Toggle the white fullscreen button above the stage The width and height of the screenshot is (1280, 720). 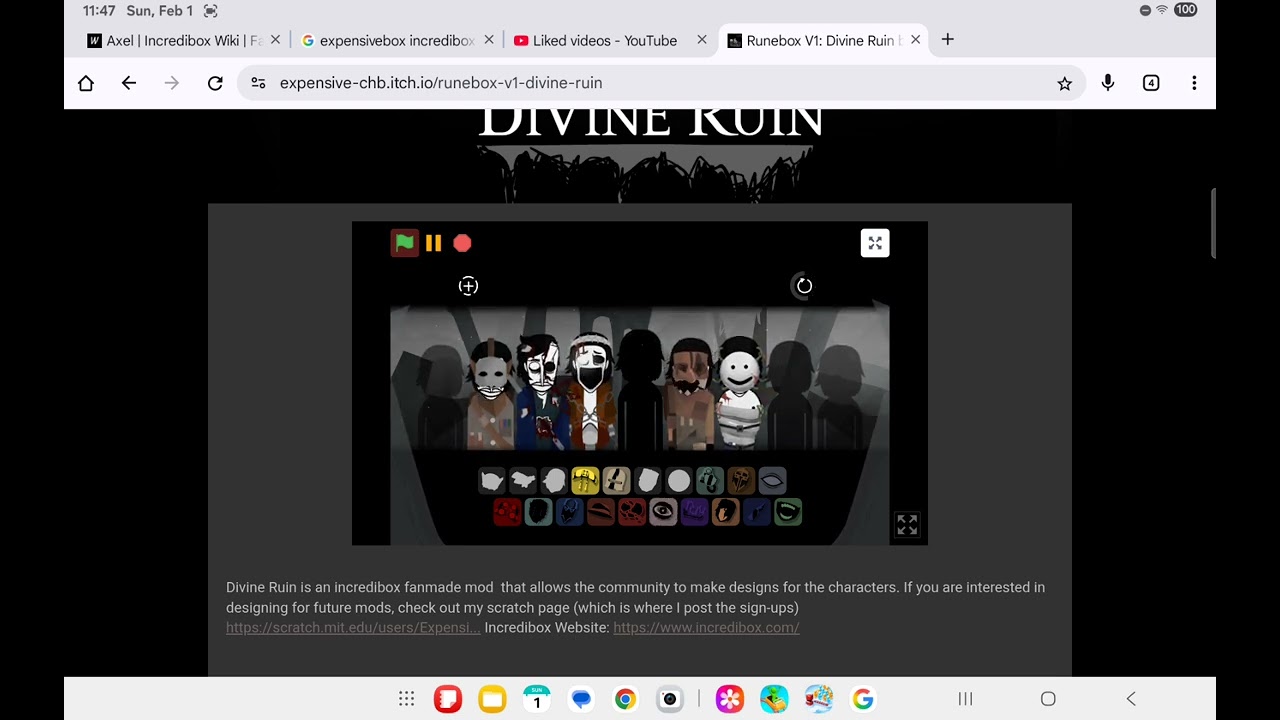point(875,243)
